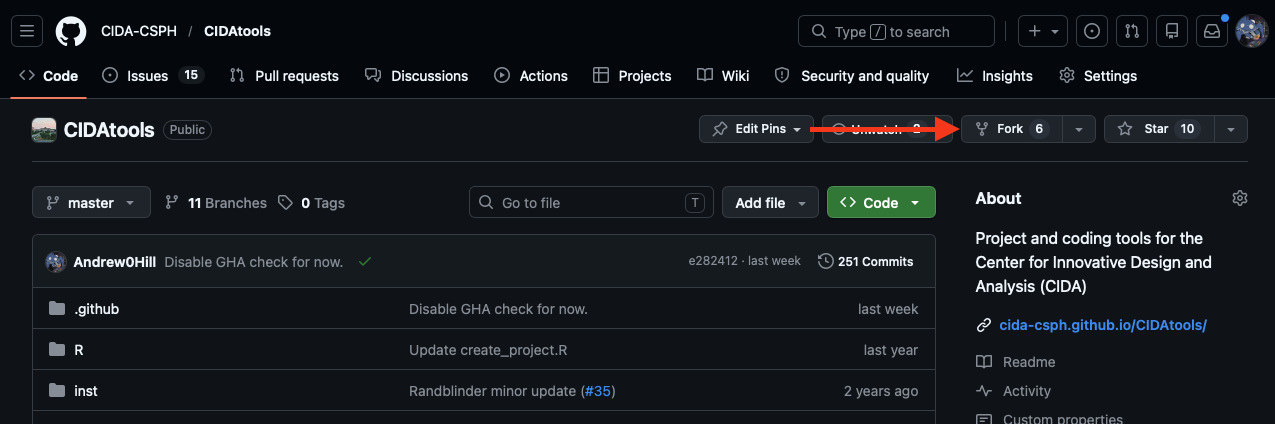Expand the fork options arrow

pos(1078,129)
